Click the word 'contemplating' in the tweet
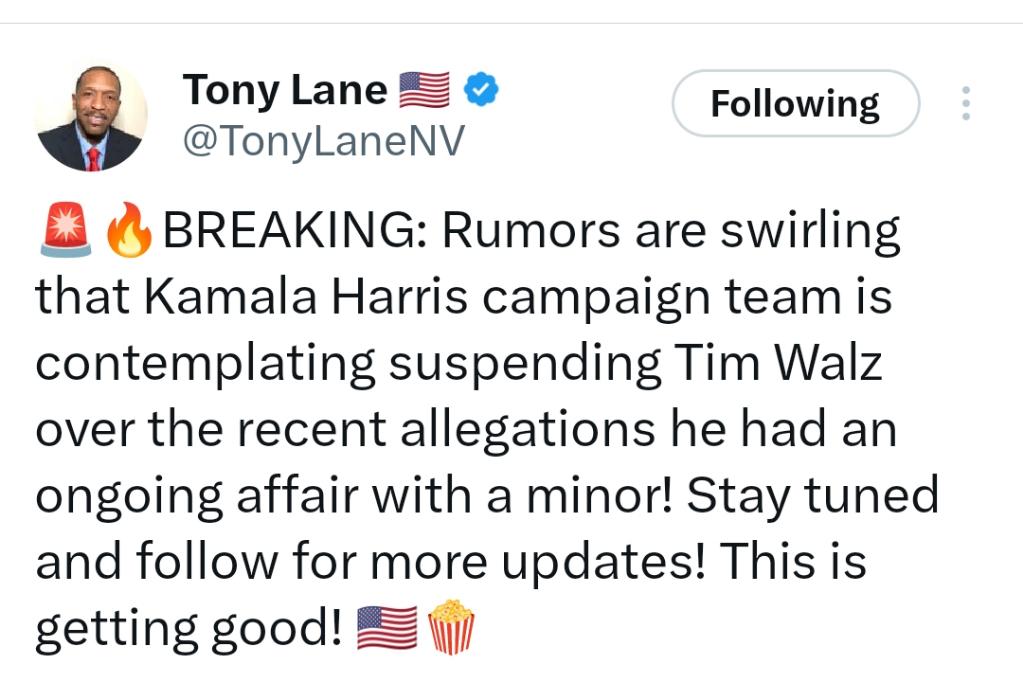The height and width of the screenshot is (682, 1023). click(207, 364)
